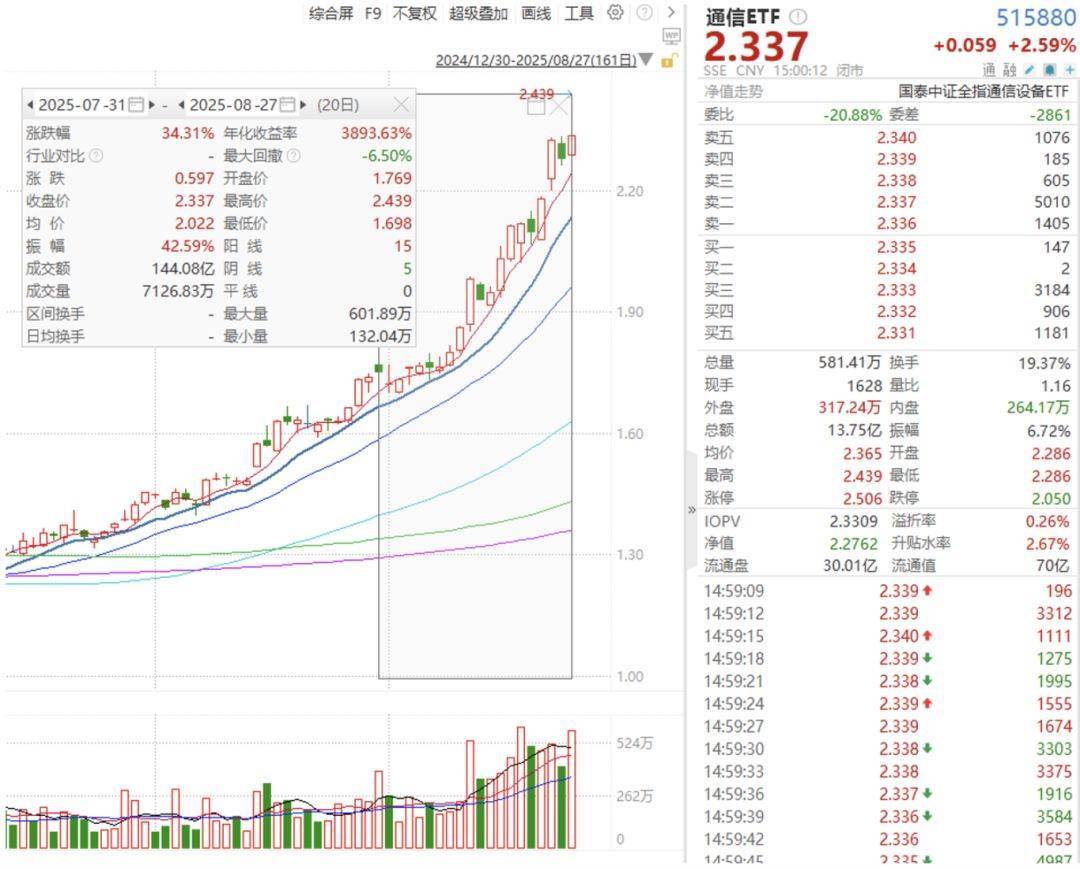This screenshot has height=869, width=1080.
Task: Click the pencil note icon
Action: (x=1030, y=70)
